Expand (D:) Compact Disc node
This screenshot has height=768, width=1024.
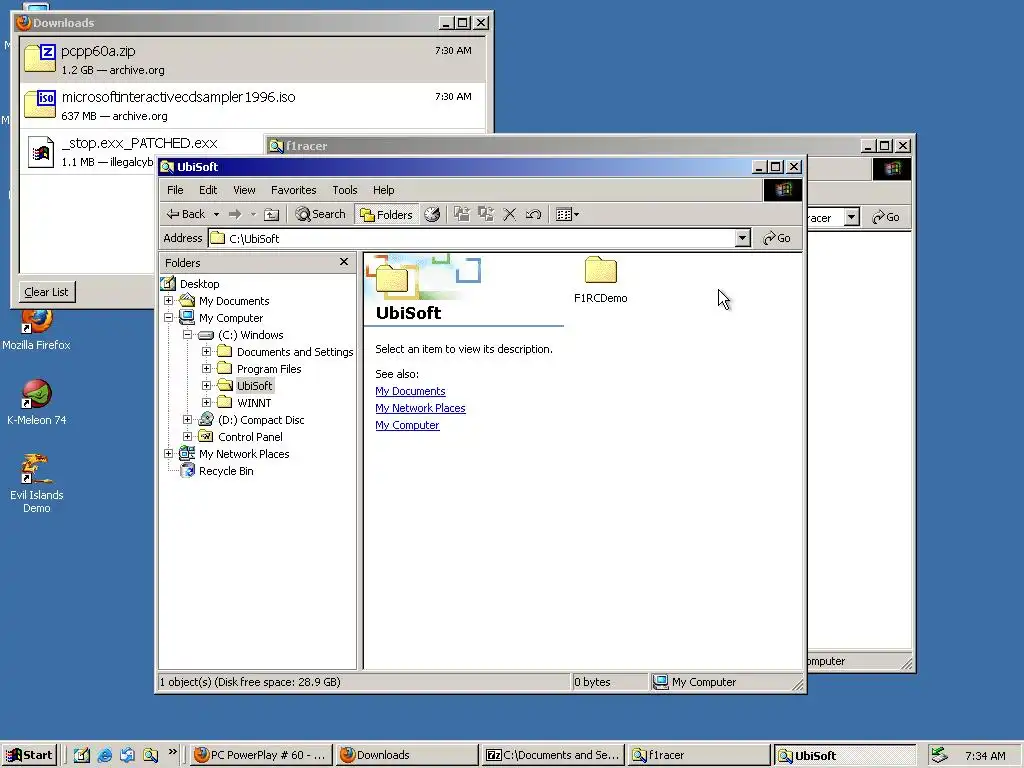coord(187,420)
